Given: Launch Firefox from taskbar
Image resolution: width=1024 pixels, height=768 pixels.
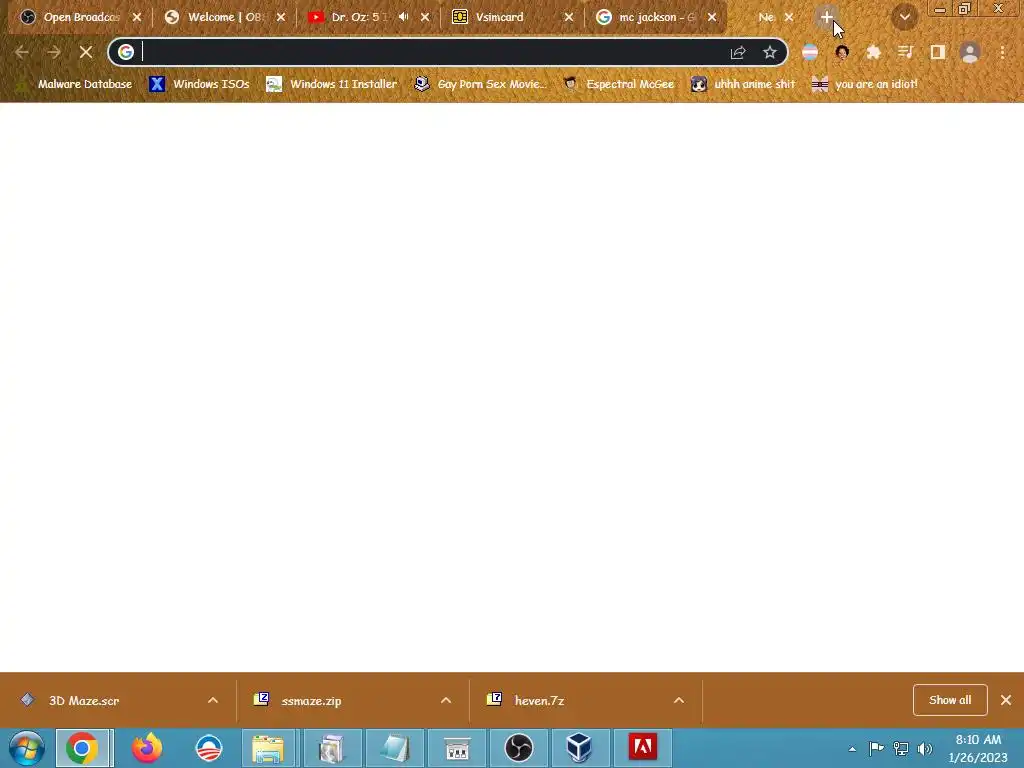Looking at the screenshot, I should click(x=147, y=748).
